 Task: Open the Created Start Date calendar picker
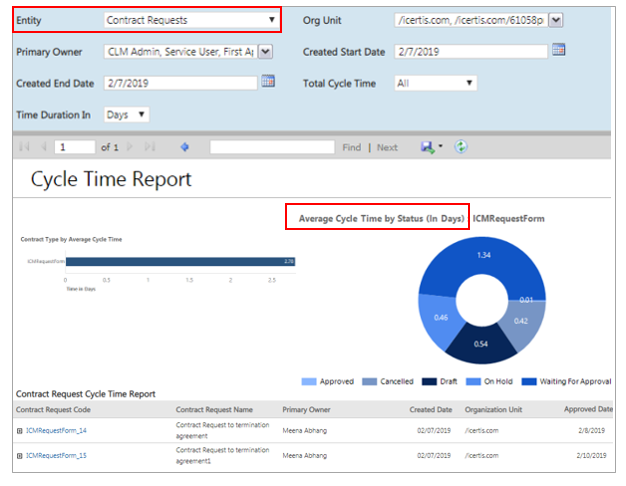[559, 50]
